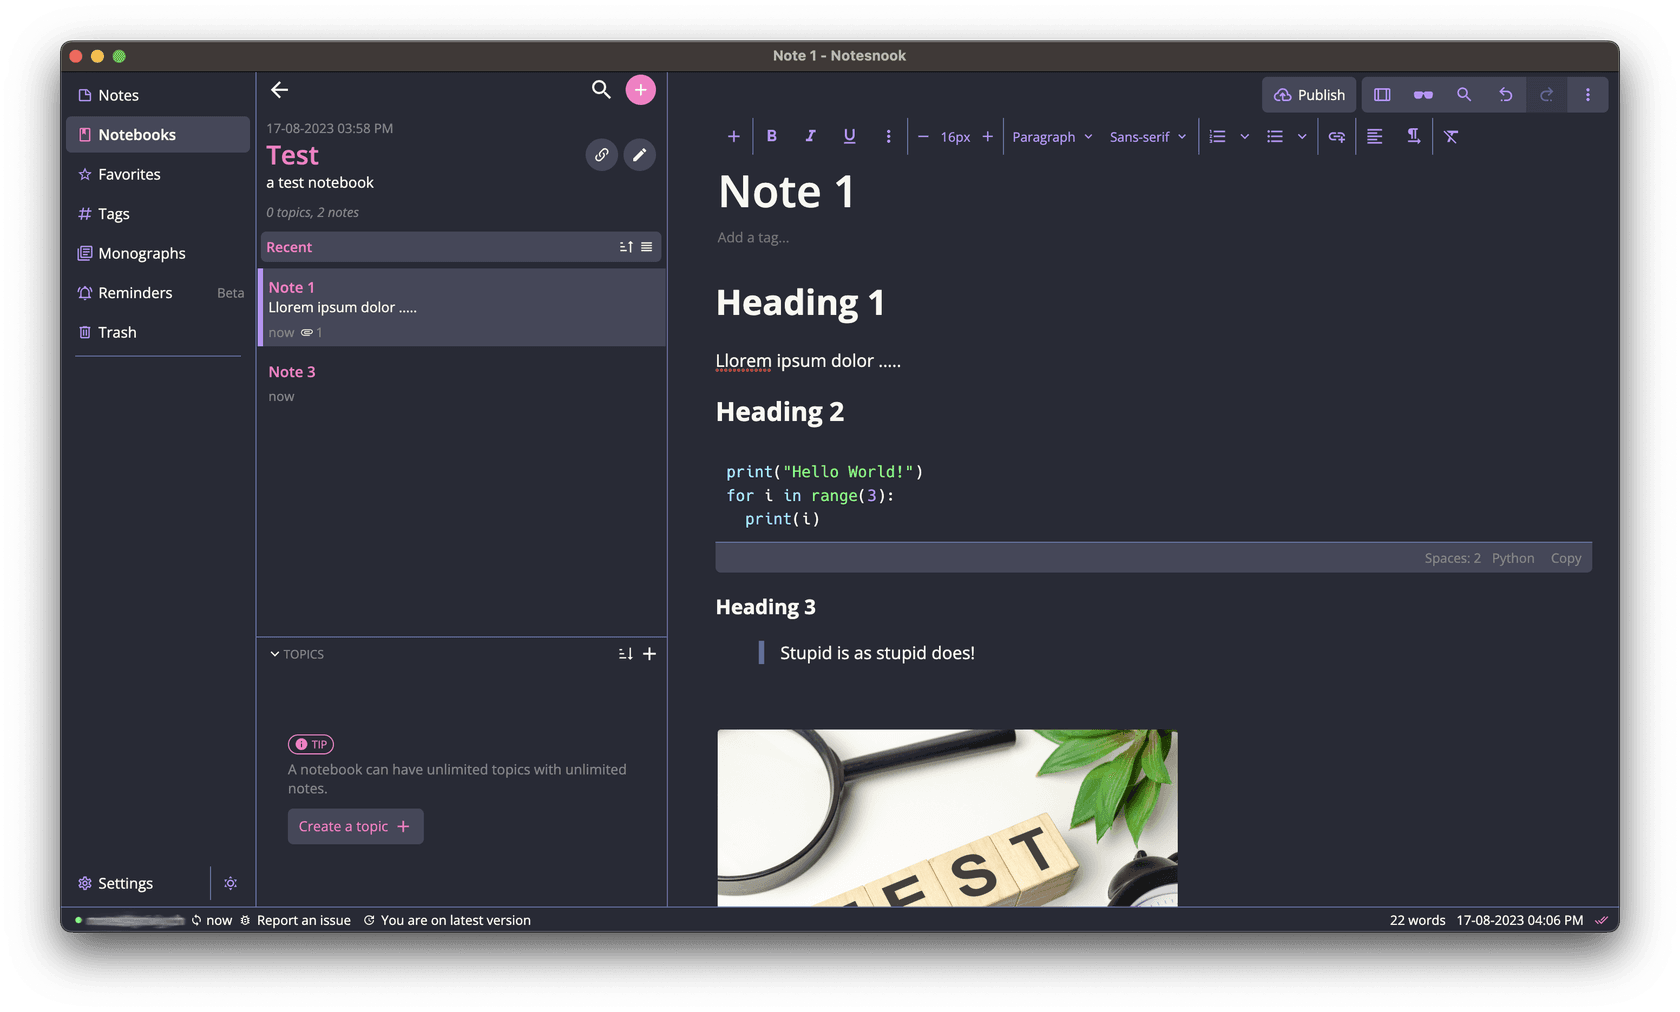Create a new note with the pink plus button
This screenshot has height=1012, width=1680.
[641, 90]
